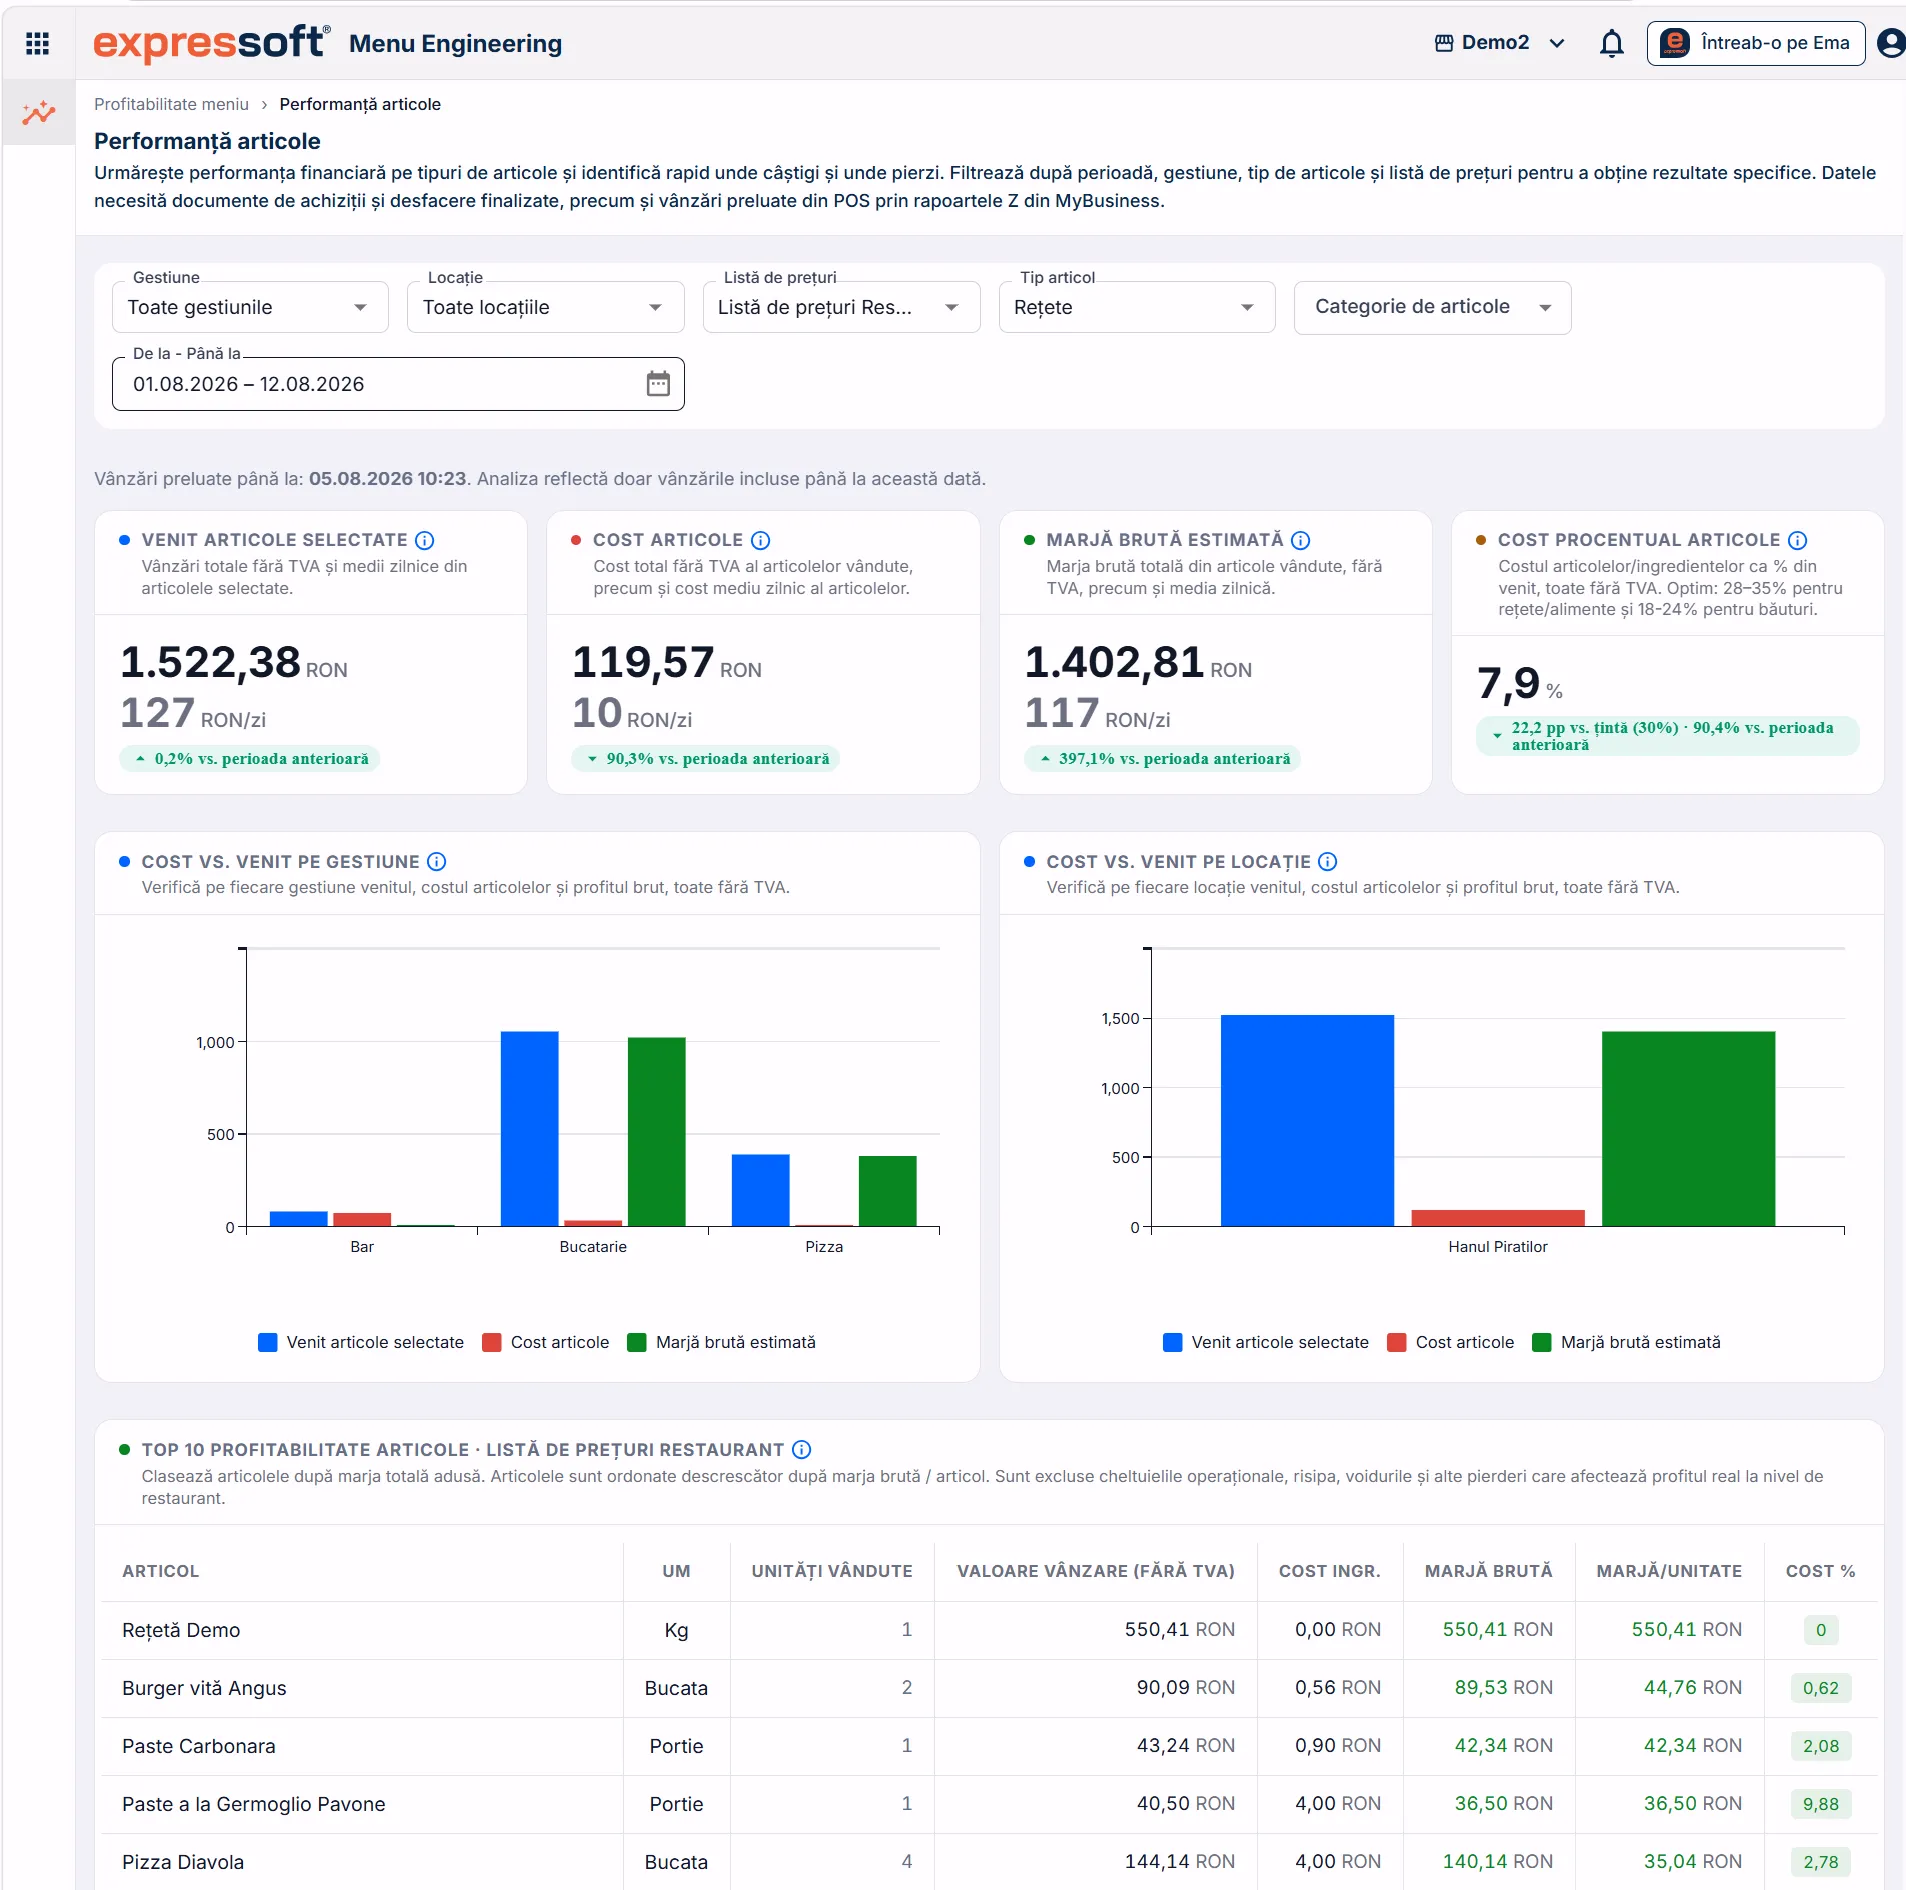Open the Tip articol dropdown
The height and width of the screenshot is (1890, 1906).
(1137, 307)
